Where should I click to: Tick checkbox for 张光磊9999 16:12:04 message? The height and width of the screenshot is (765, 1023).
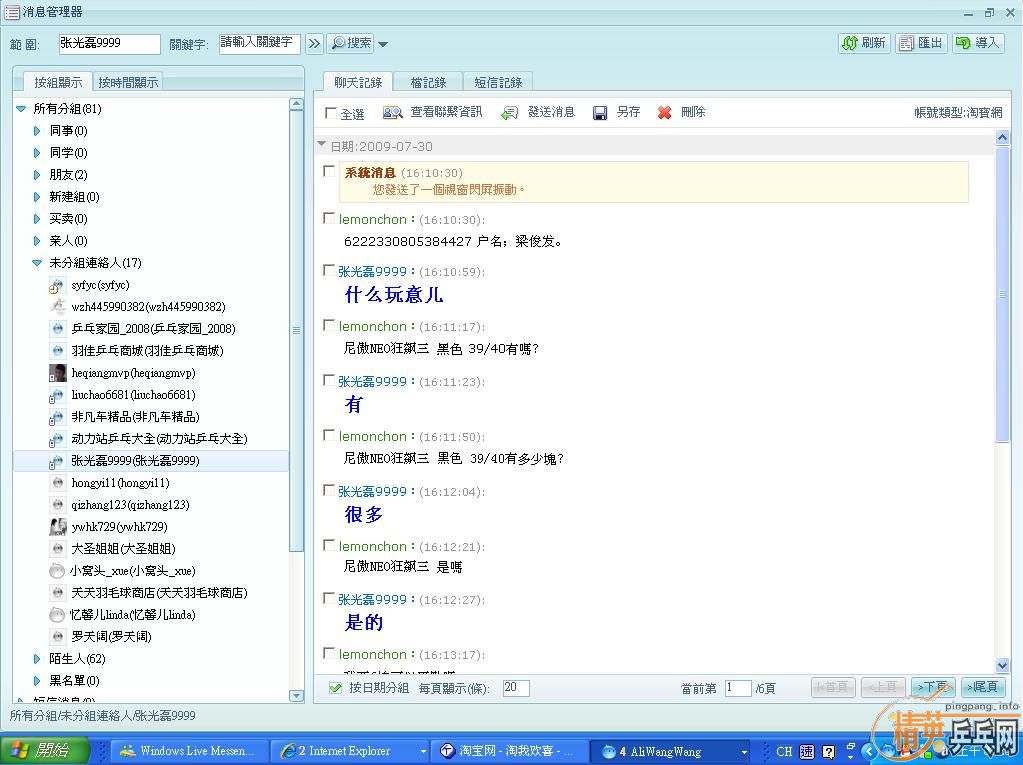(x=329, y=490)
